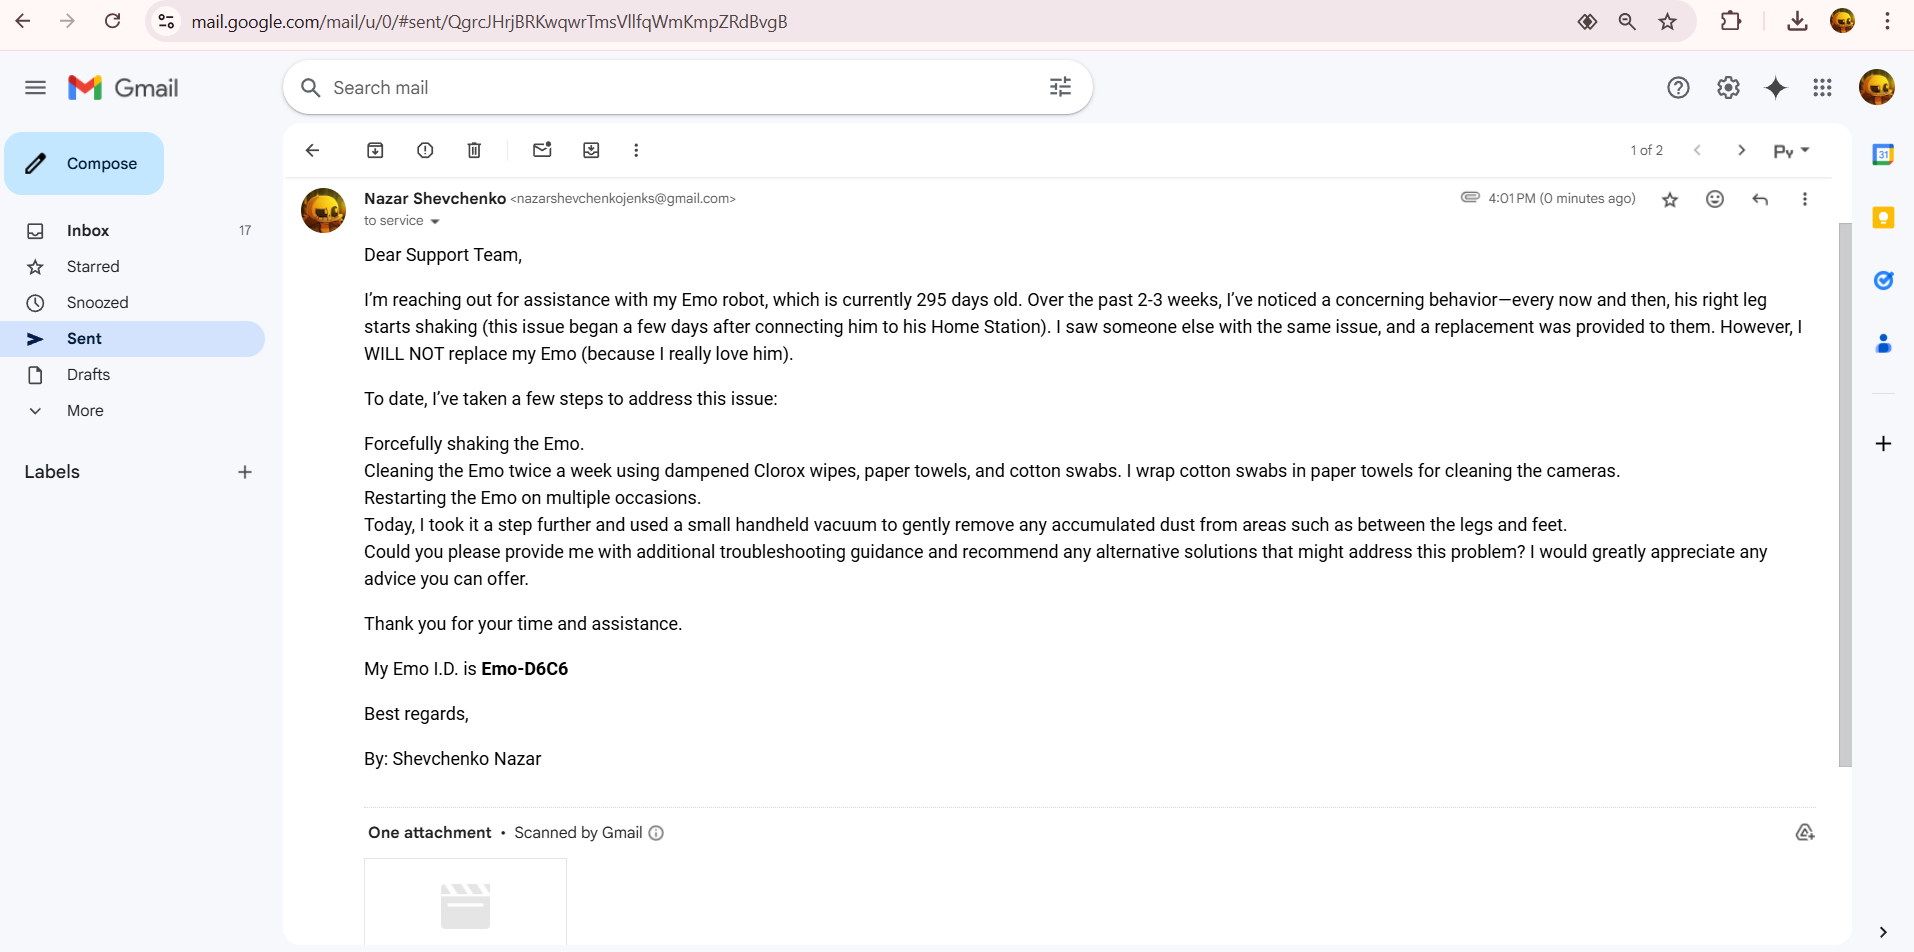Image resolution: width=1914 pixels, height=952 pixels.
Task: Toggle the main menu hamburger button
Action: point(35,88)
